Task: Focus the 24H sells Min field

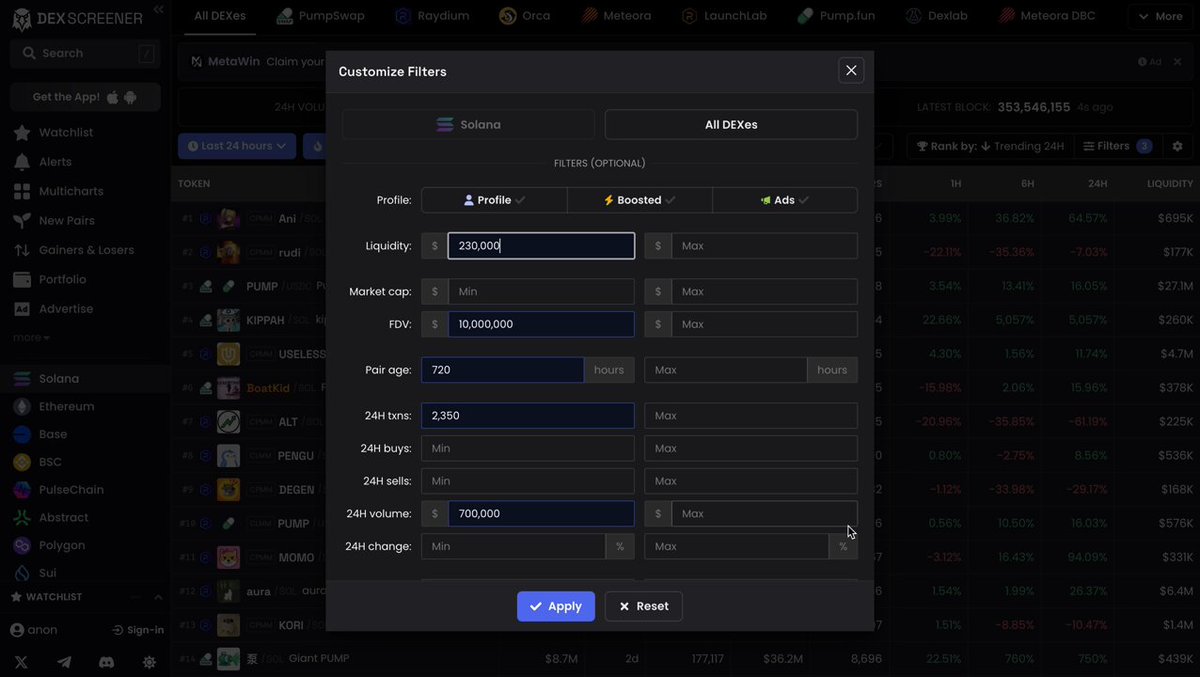Action: pos(528,481)
